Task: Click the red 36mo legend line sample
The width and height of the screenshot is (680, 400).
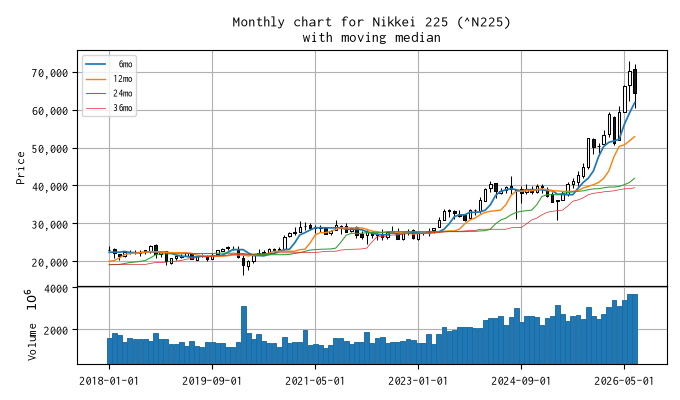Action: pyautogui.click(x=95, y=108)
